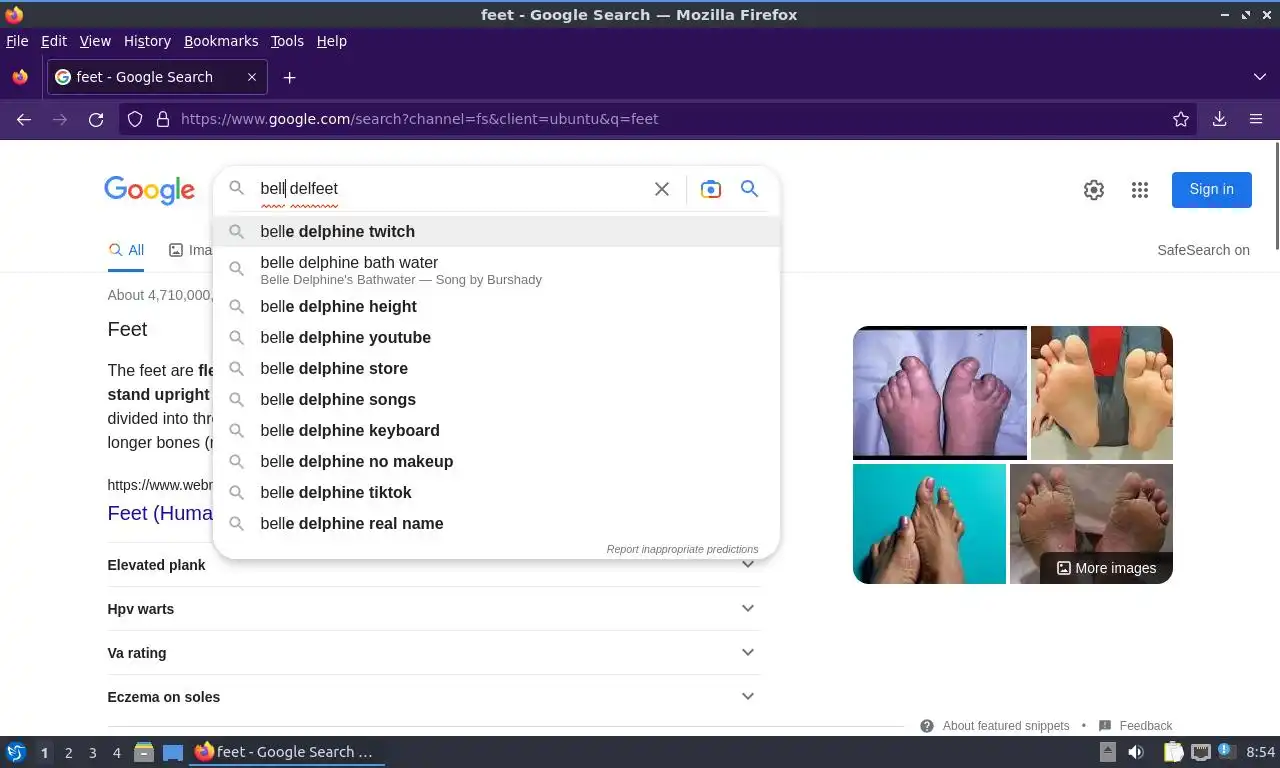Click the shield tracking protection icon
The height and width of the screenshot is (768, 1280).
[x=135, y=119]
